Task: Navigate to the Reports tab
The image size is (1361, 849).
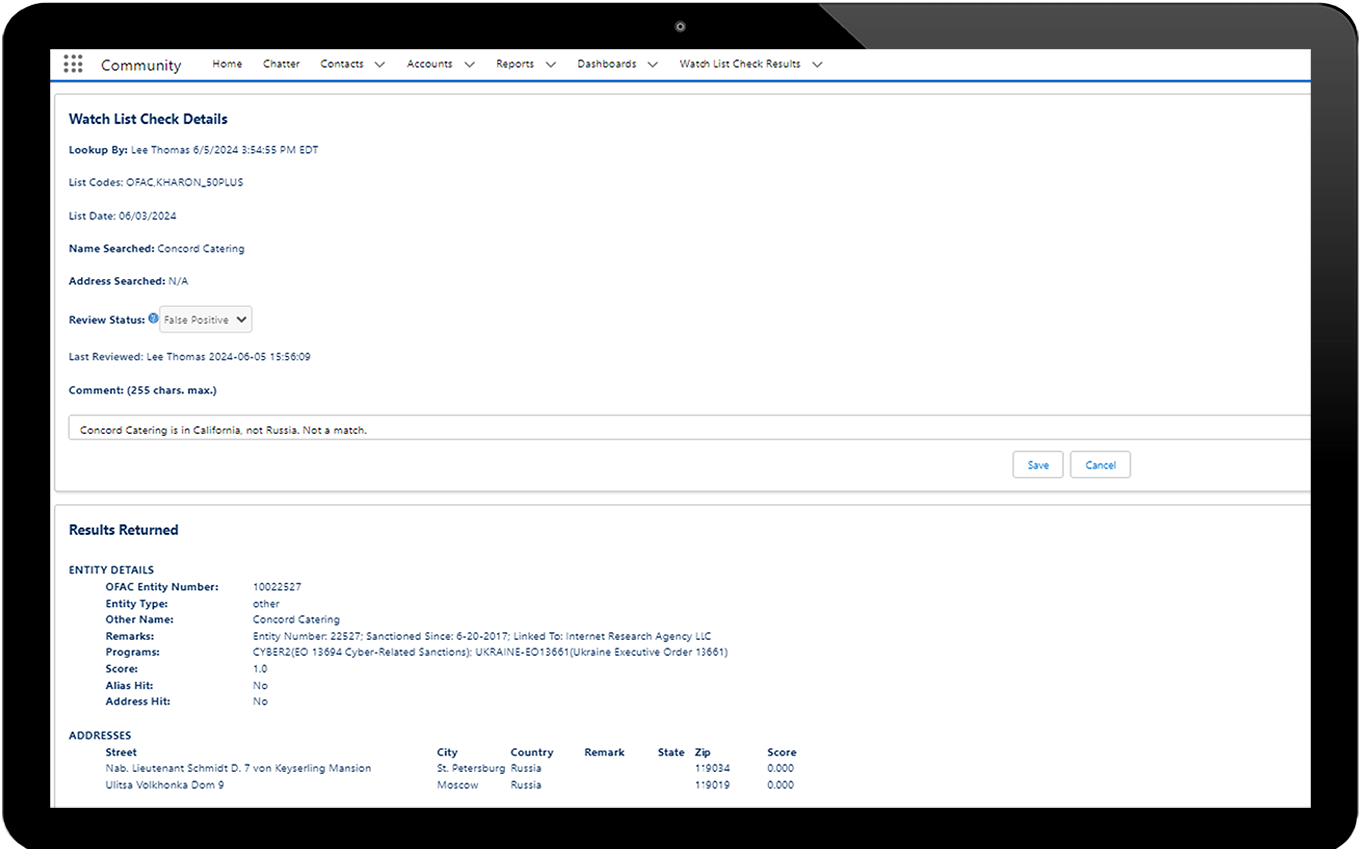Action: (515, 64)
